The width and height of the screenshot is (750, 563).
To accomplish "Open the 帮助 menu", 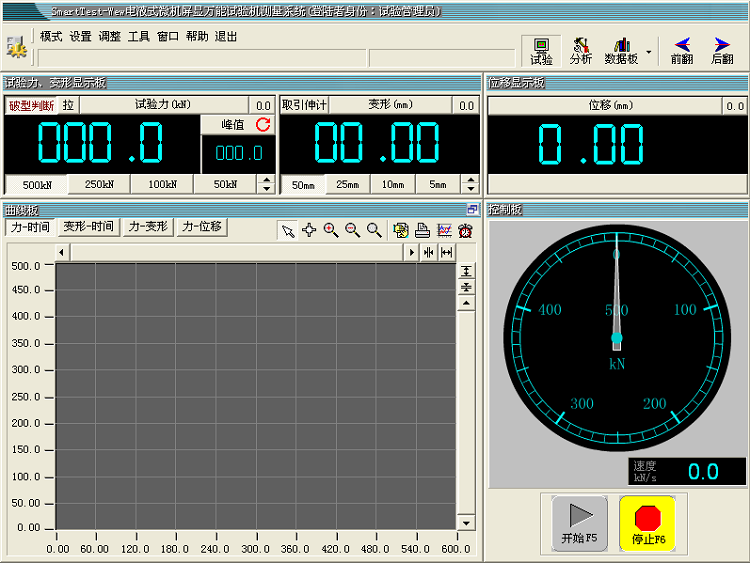I will click(x=197, y=36).
